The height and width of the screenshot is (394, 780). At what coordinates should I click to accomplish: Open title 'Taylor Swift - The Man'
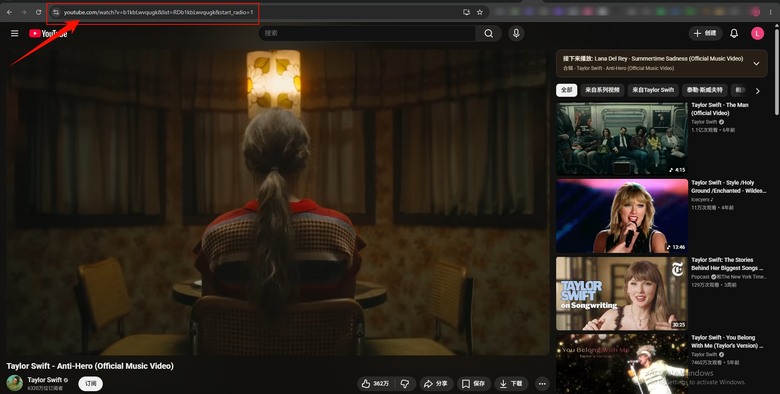(719, 109)
